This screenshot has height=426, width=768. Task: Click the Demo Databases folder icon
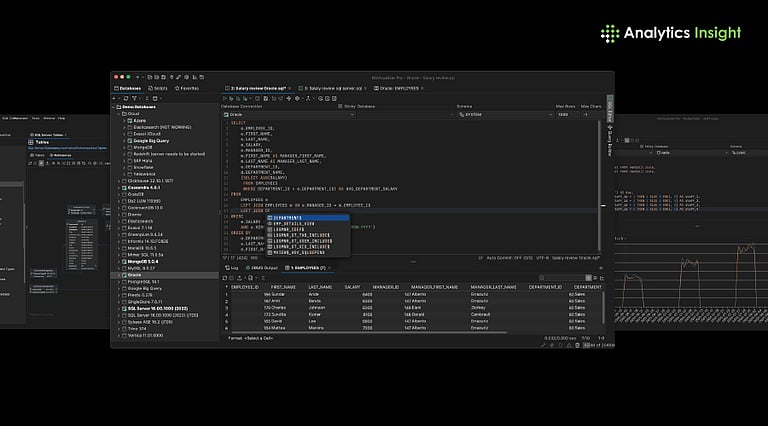click(x=119, y=107)
